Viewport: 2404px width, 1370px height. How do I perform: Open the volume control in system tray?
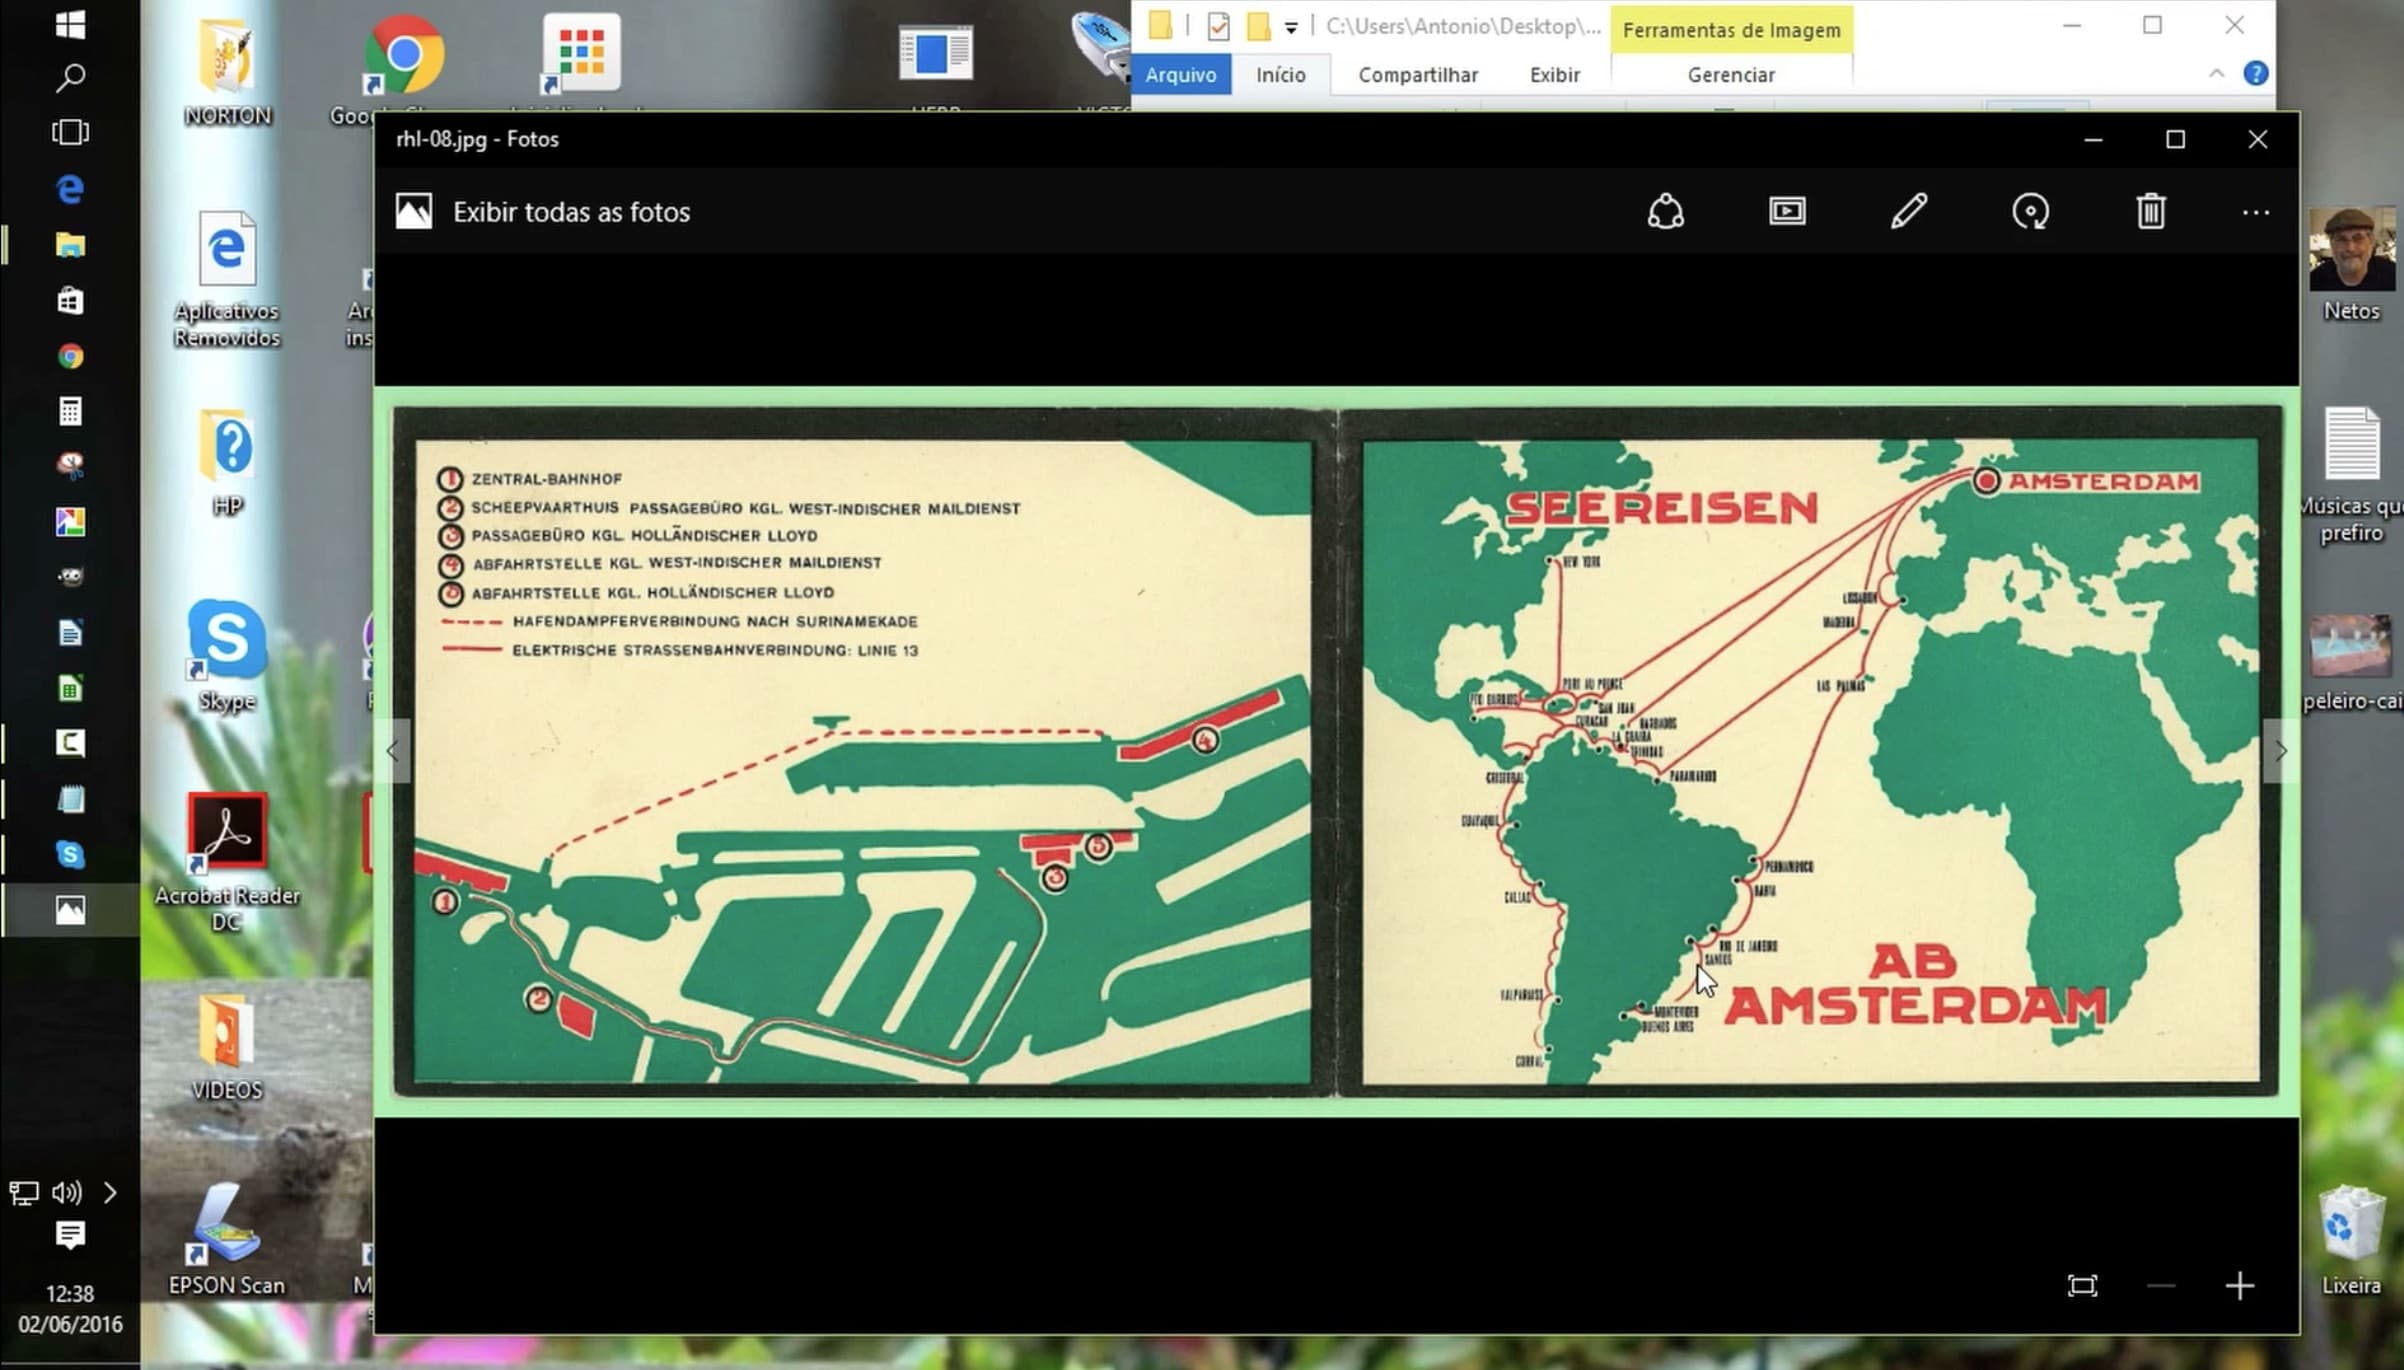(66, 1193)
